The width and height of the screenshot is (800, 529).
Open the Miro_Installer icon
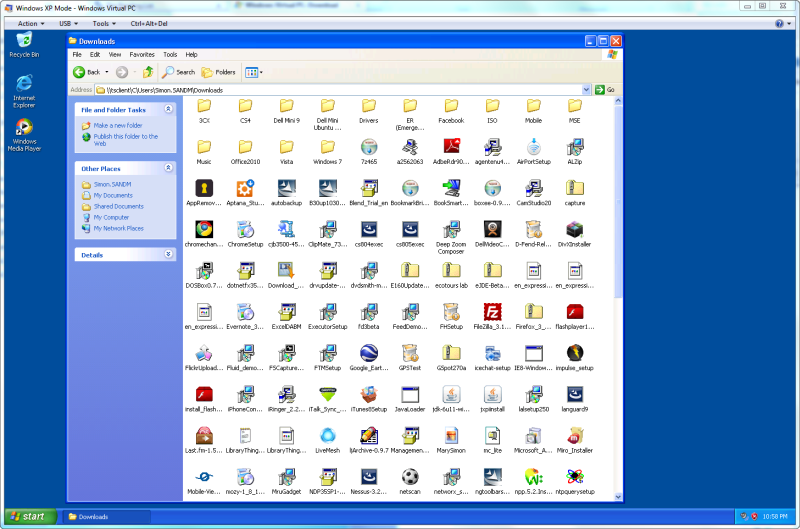point(574,436)
